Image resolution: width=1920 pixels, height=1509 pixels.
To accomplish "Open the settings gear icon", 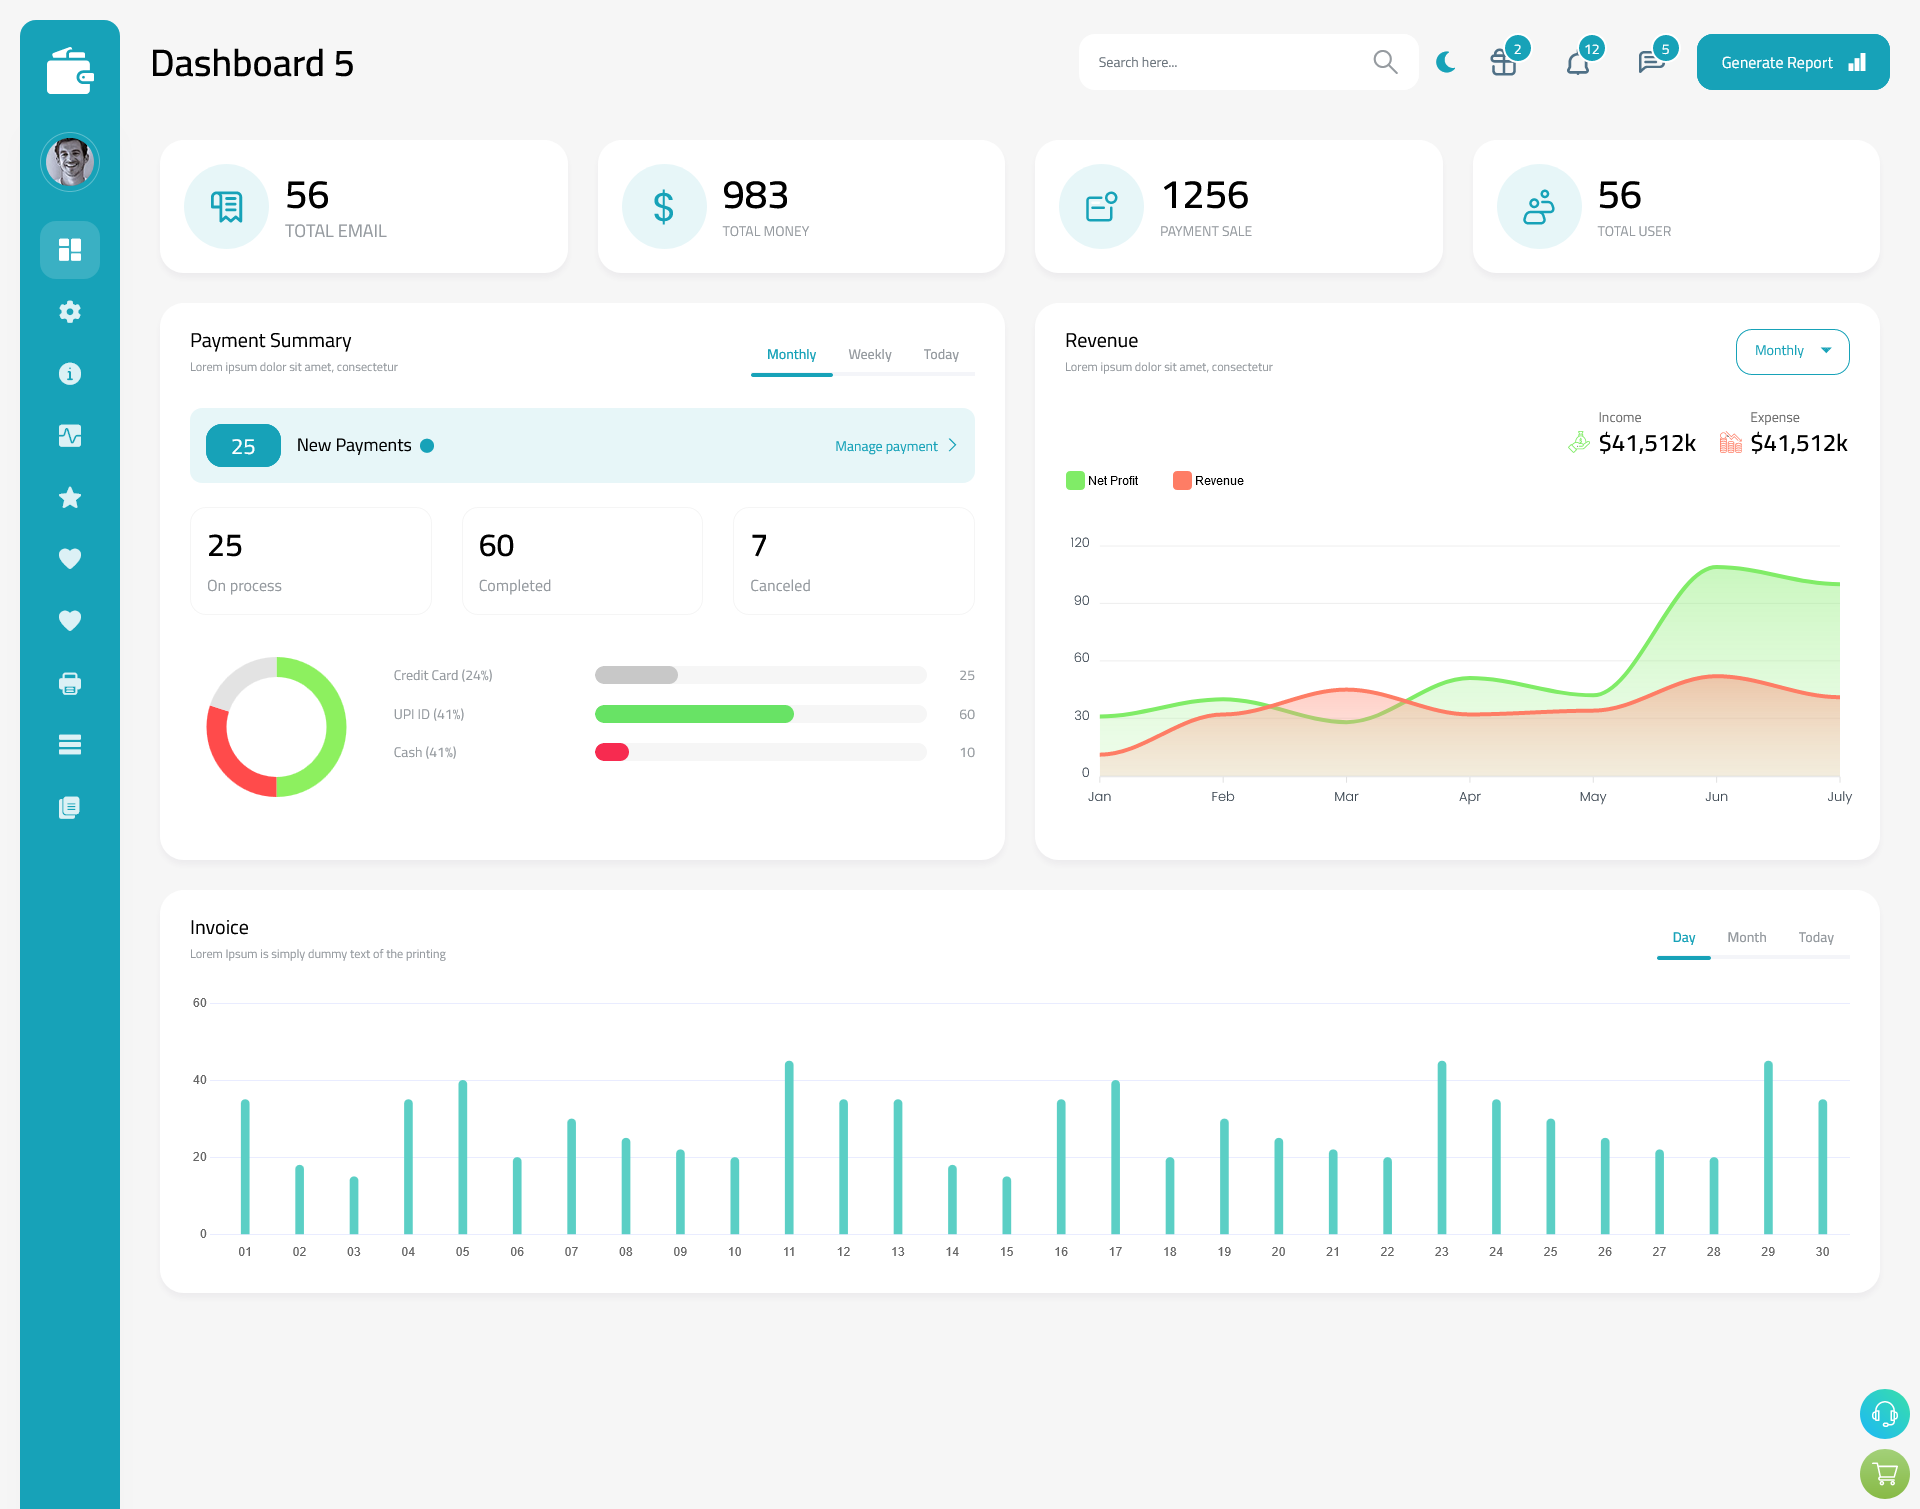I will (70, 310).
